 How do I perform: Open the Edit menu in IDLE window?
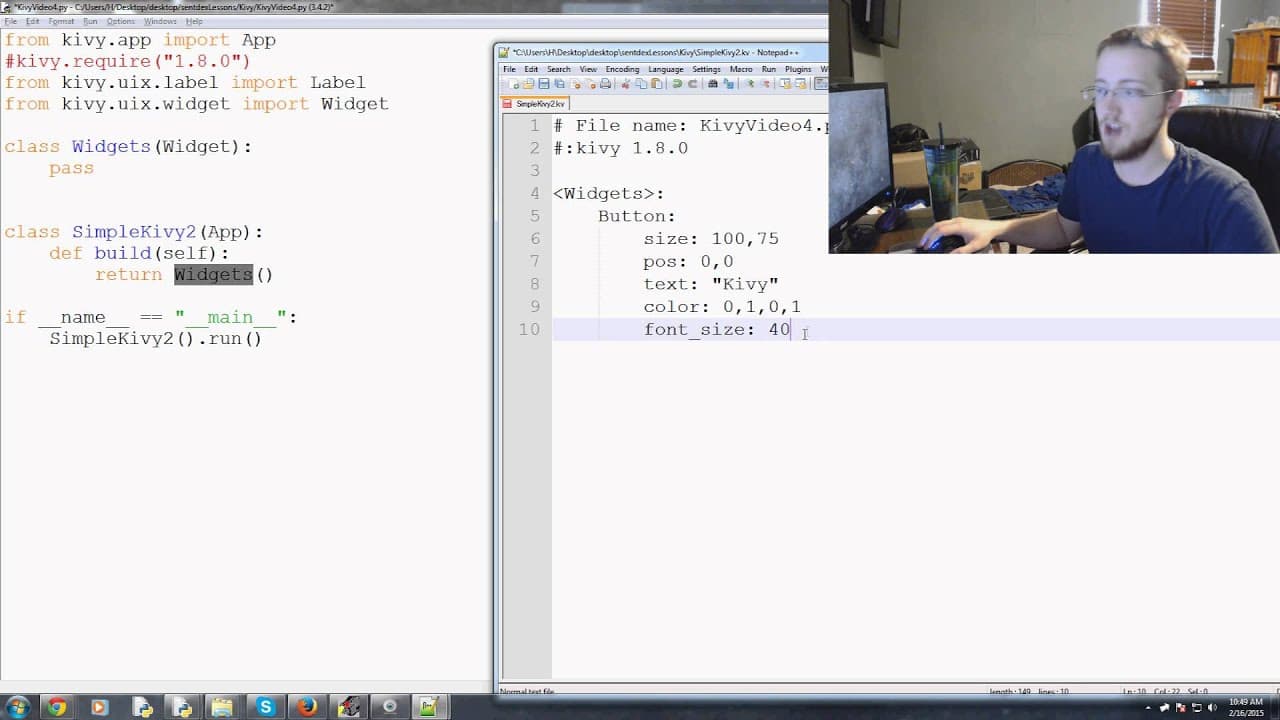coord(33,21)
